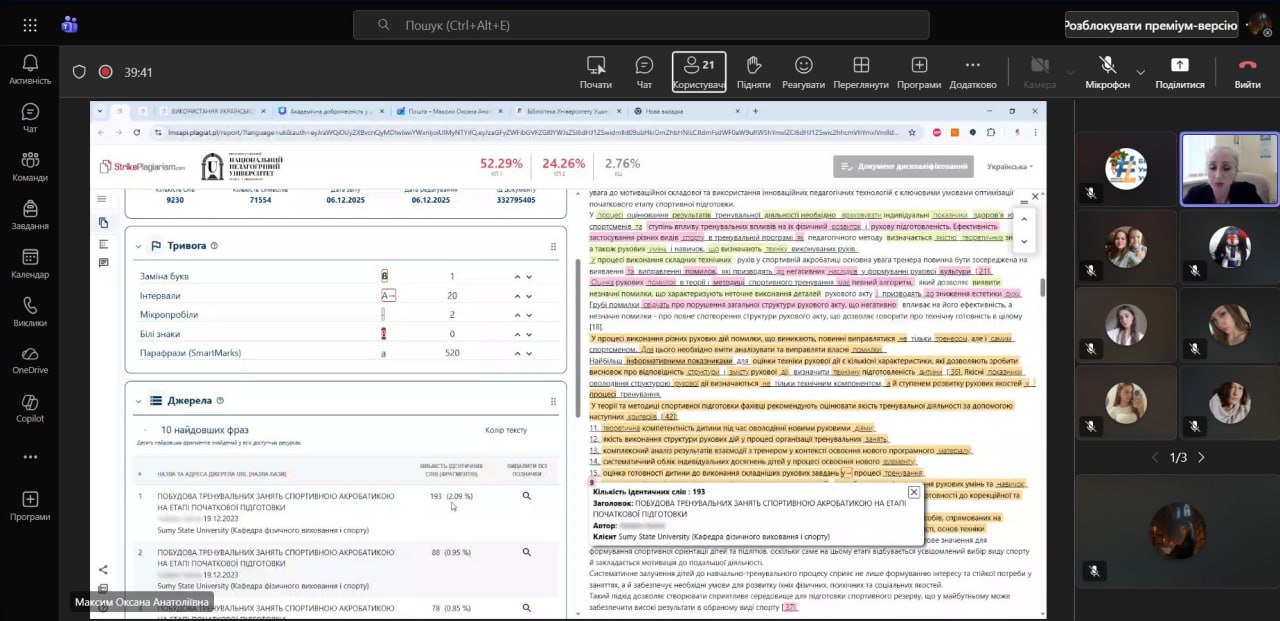1280x621 pixels.
Task: Open Activity (Активність) notifications in sidebar
Action: 30,69
